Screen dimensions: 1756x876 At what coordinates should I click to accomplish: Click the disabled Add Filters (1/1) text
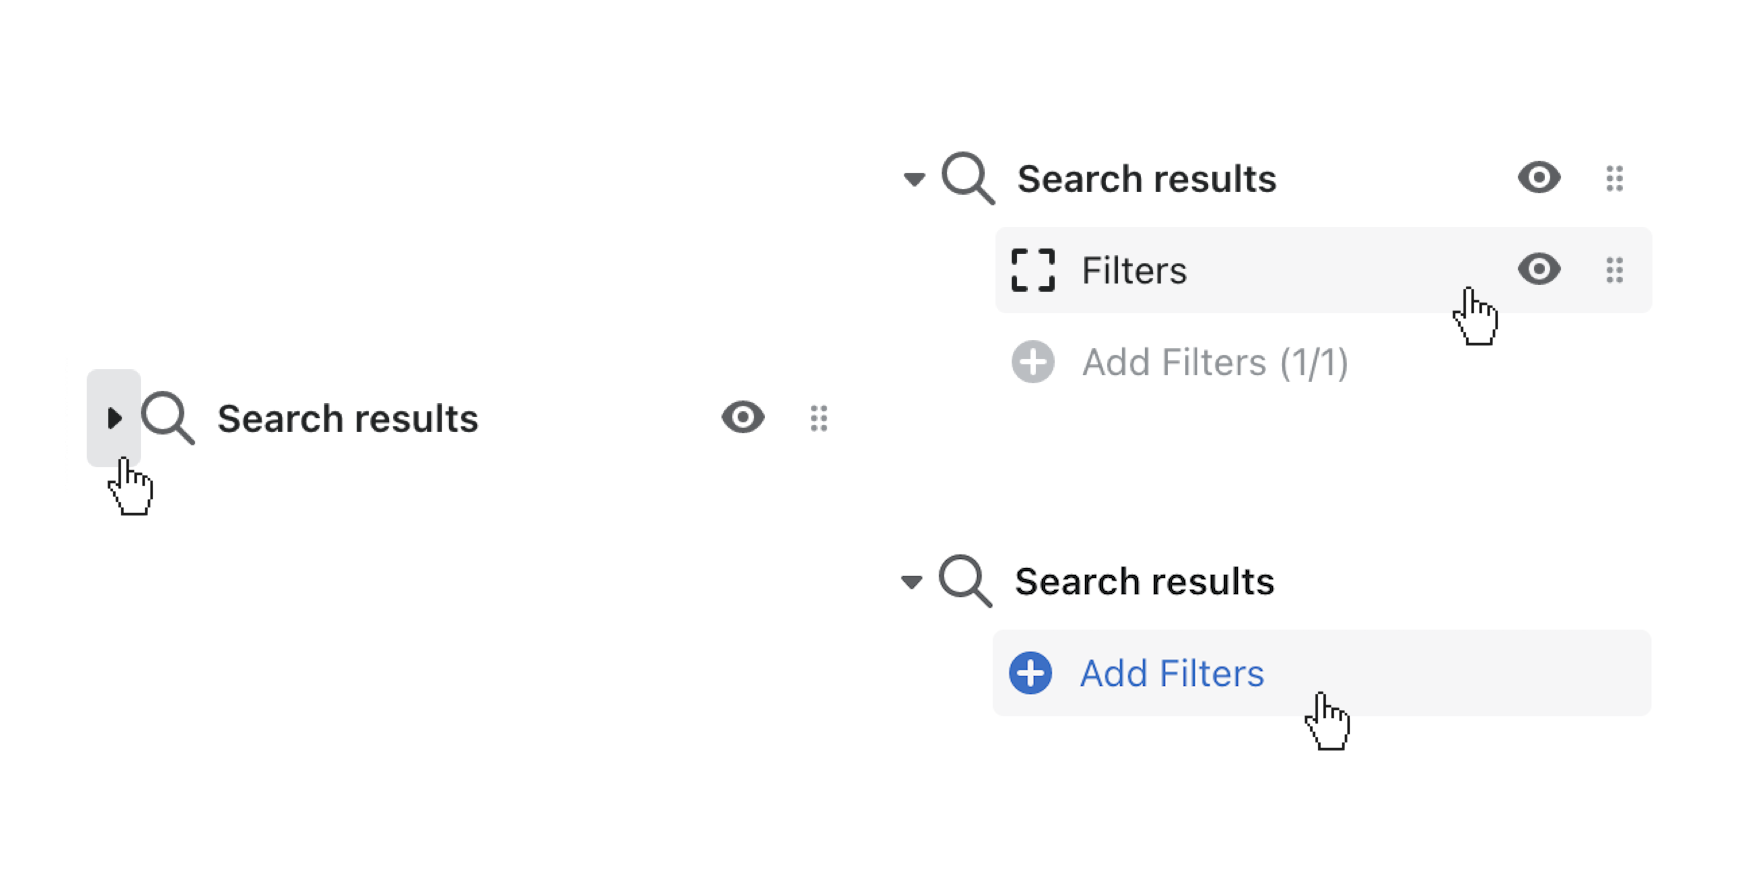click(1215, 362)
